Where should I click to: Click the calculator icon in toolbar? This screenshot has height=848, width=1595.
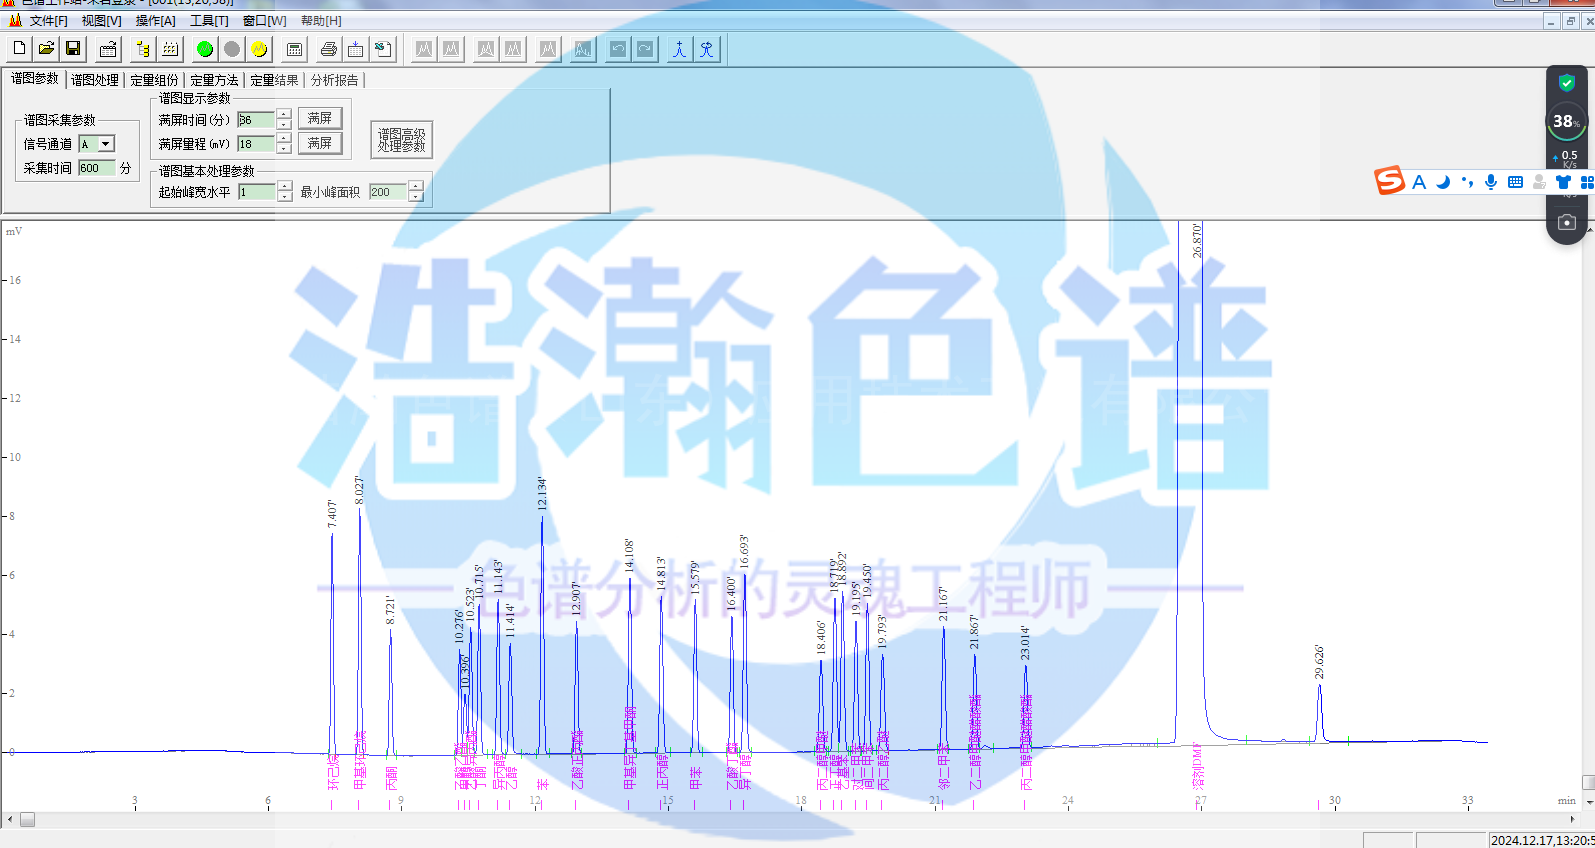point(294,49)
